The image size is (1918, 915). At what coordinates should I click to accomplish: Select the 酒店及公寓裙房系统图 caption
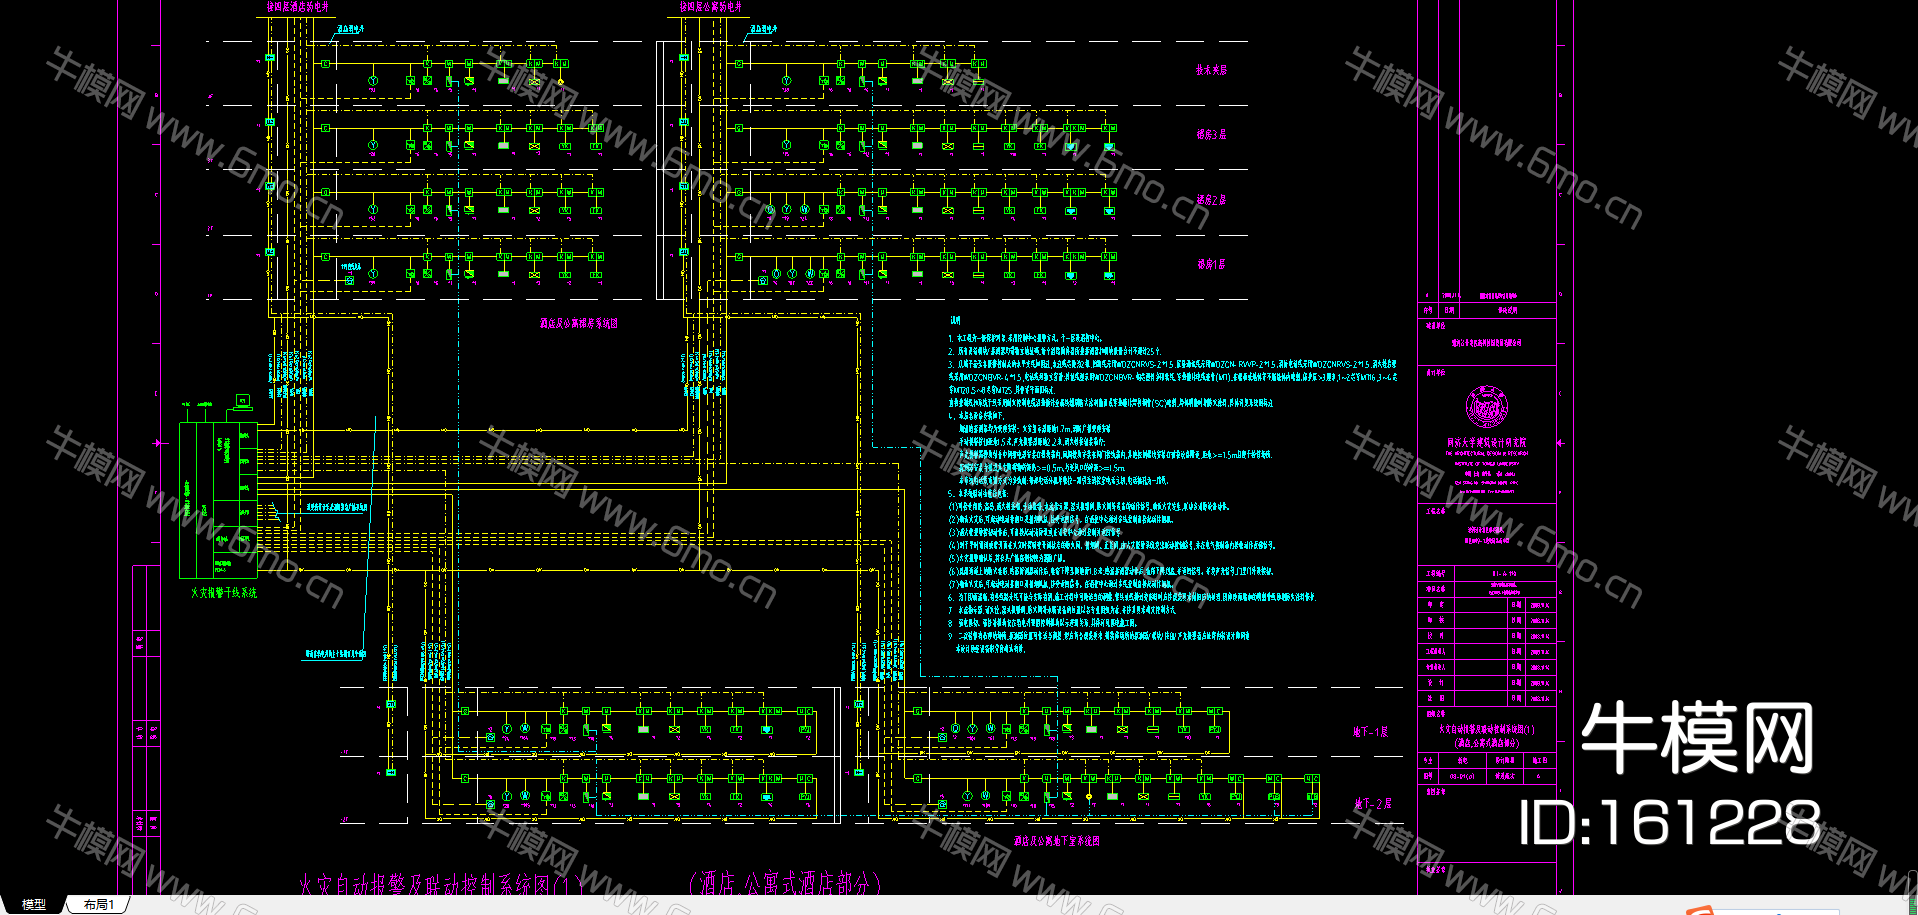(x=579, y=323)
